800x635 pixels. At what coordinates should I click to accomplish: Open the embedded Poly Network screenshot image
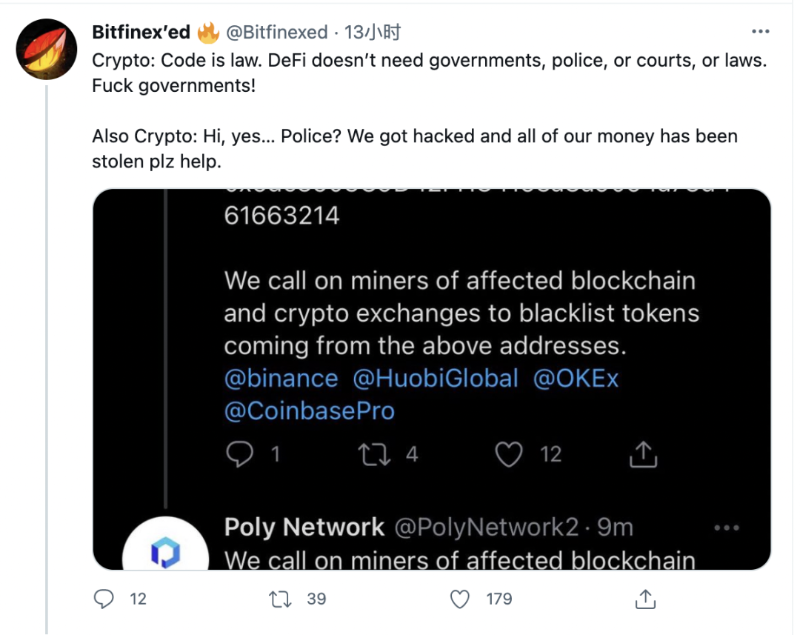point(432,379)
